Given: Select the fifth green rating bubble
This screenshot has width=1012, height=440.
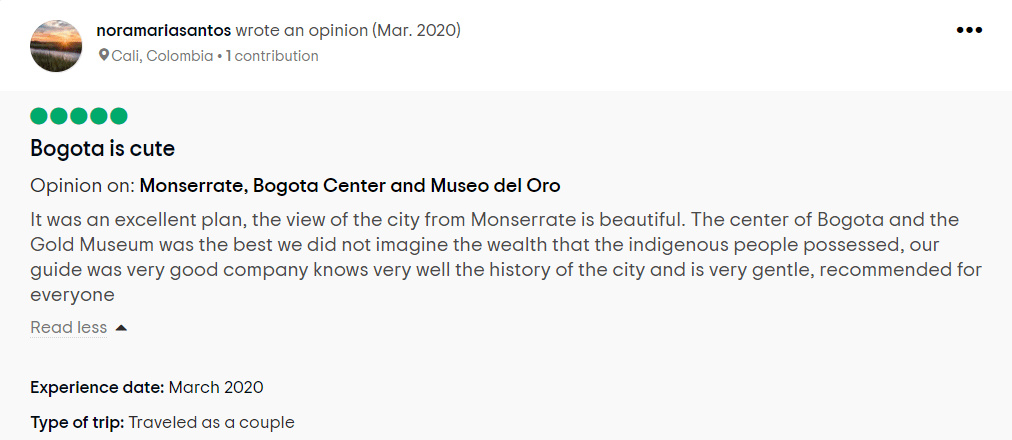Looking at the screenshot, I should [x=119, y=116].
